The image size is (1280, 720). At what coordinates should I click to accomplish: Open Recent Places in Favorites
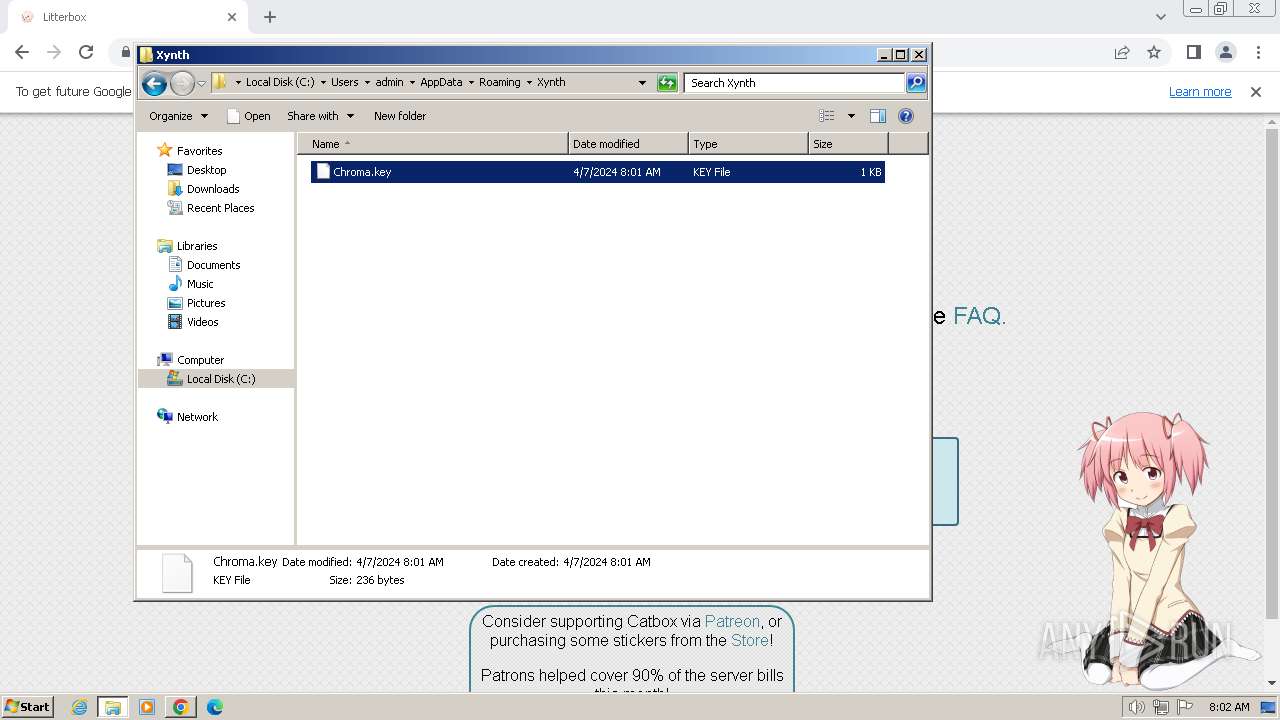point(220,208)
